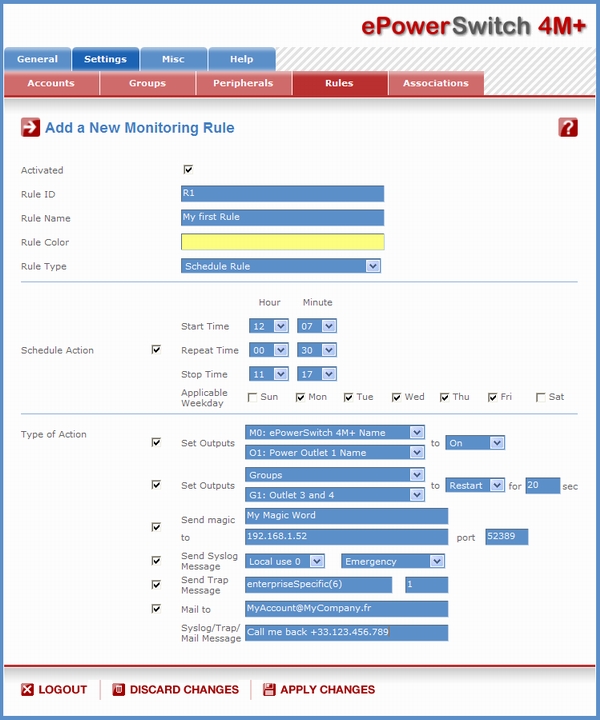Open the Rules sub-tab
The image size is (600, 720).
(339, 83)
